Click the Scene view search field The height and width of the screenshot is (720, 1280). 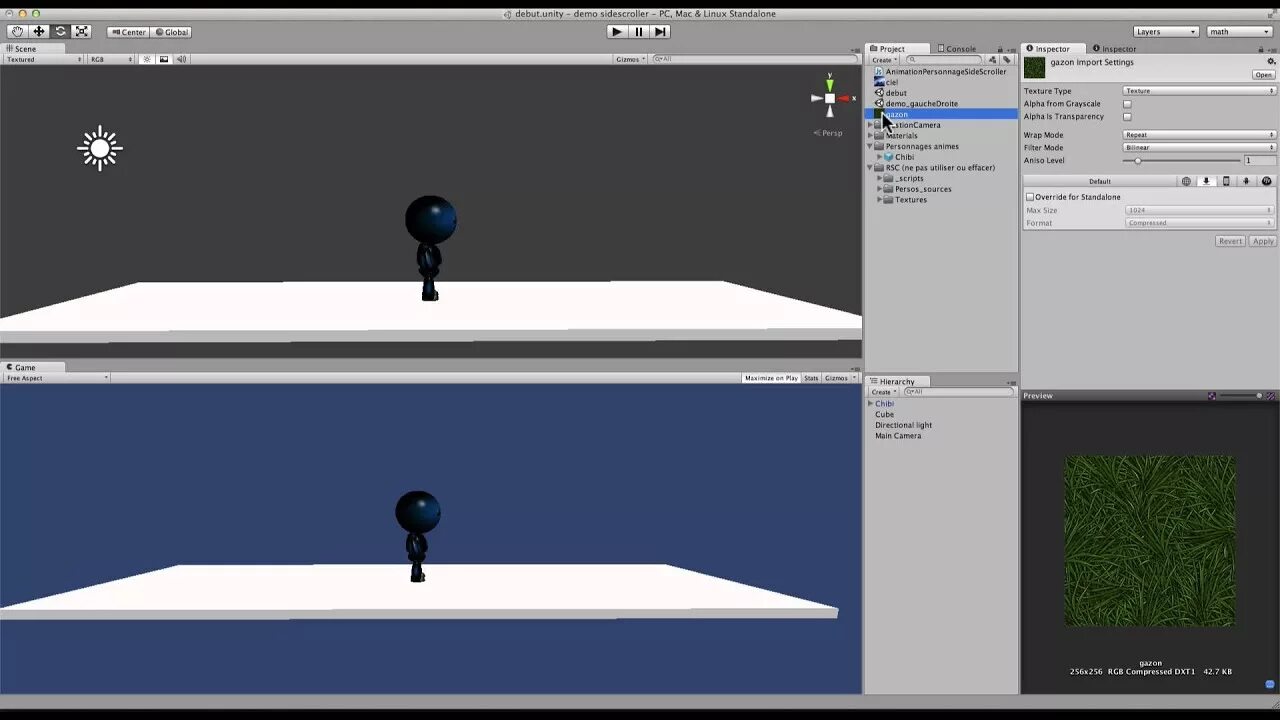click(x=755, y=59)
